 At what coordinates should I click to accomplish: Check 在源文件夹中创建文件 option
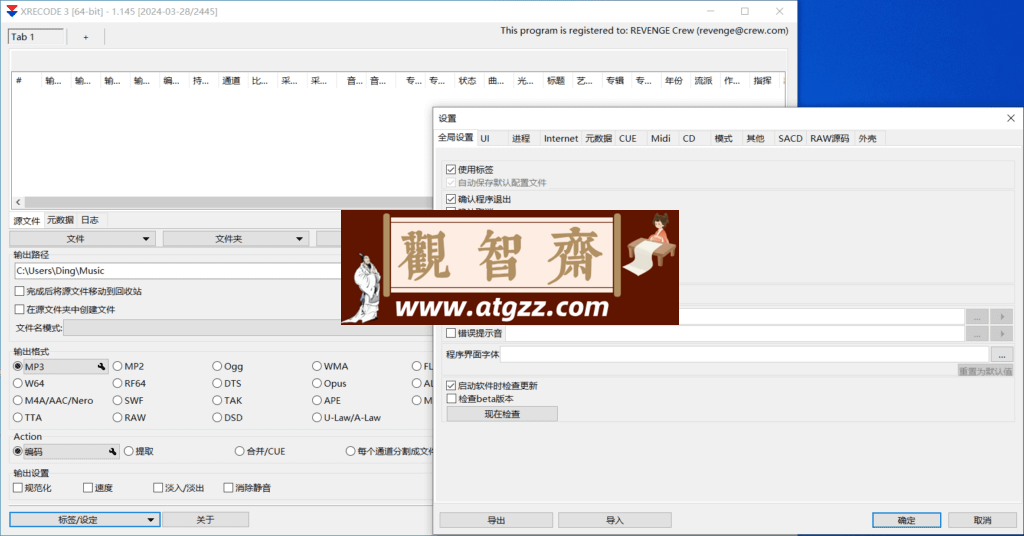tap(20, 309)
